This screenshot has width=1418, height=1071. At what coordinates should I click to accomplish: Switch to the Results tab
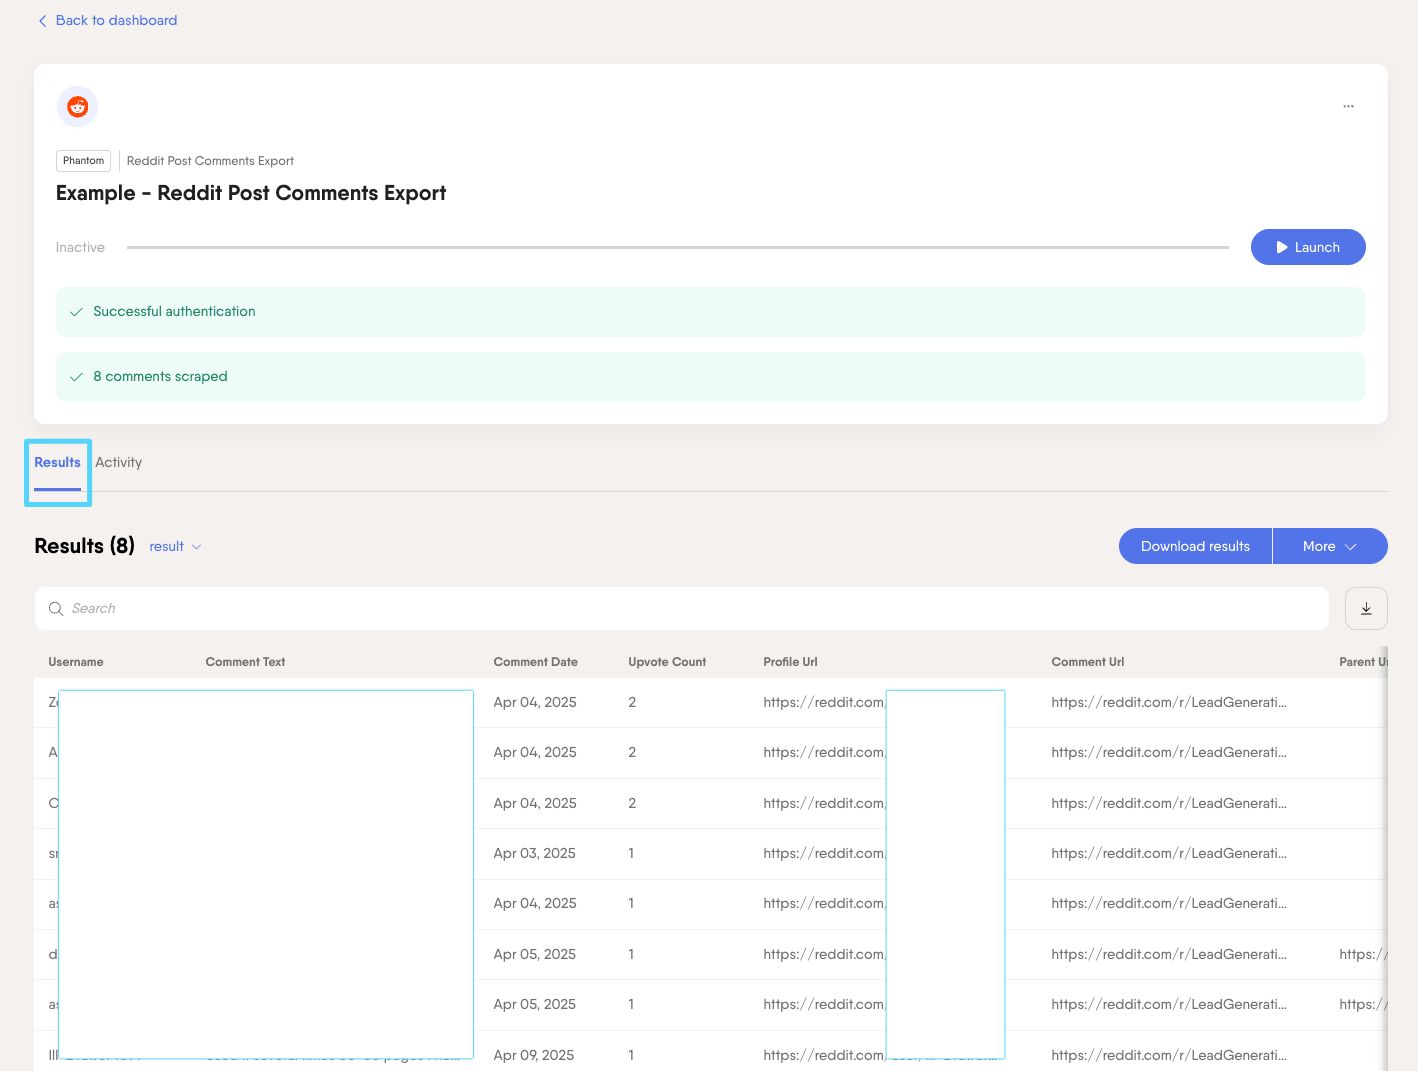[57, 463]
